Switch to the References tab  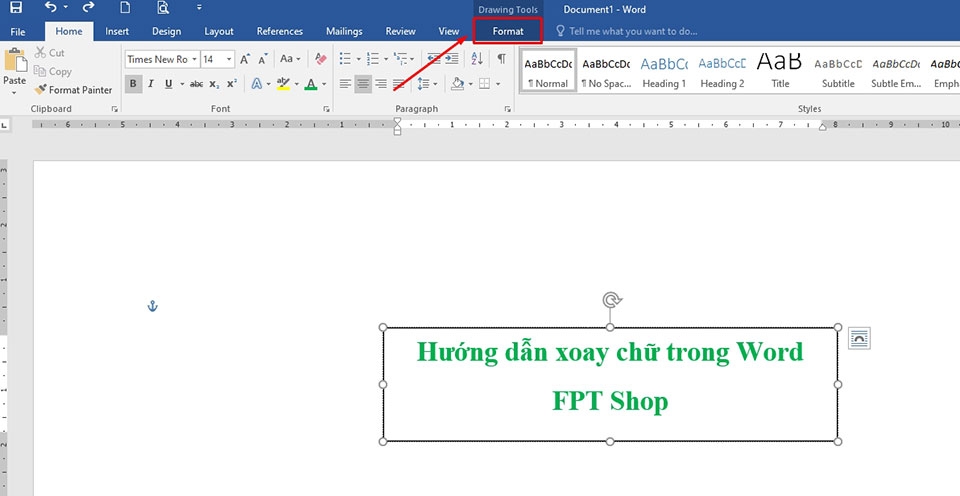pyautogui.click(x=280, y=31)
